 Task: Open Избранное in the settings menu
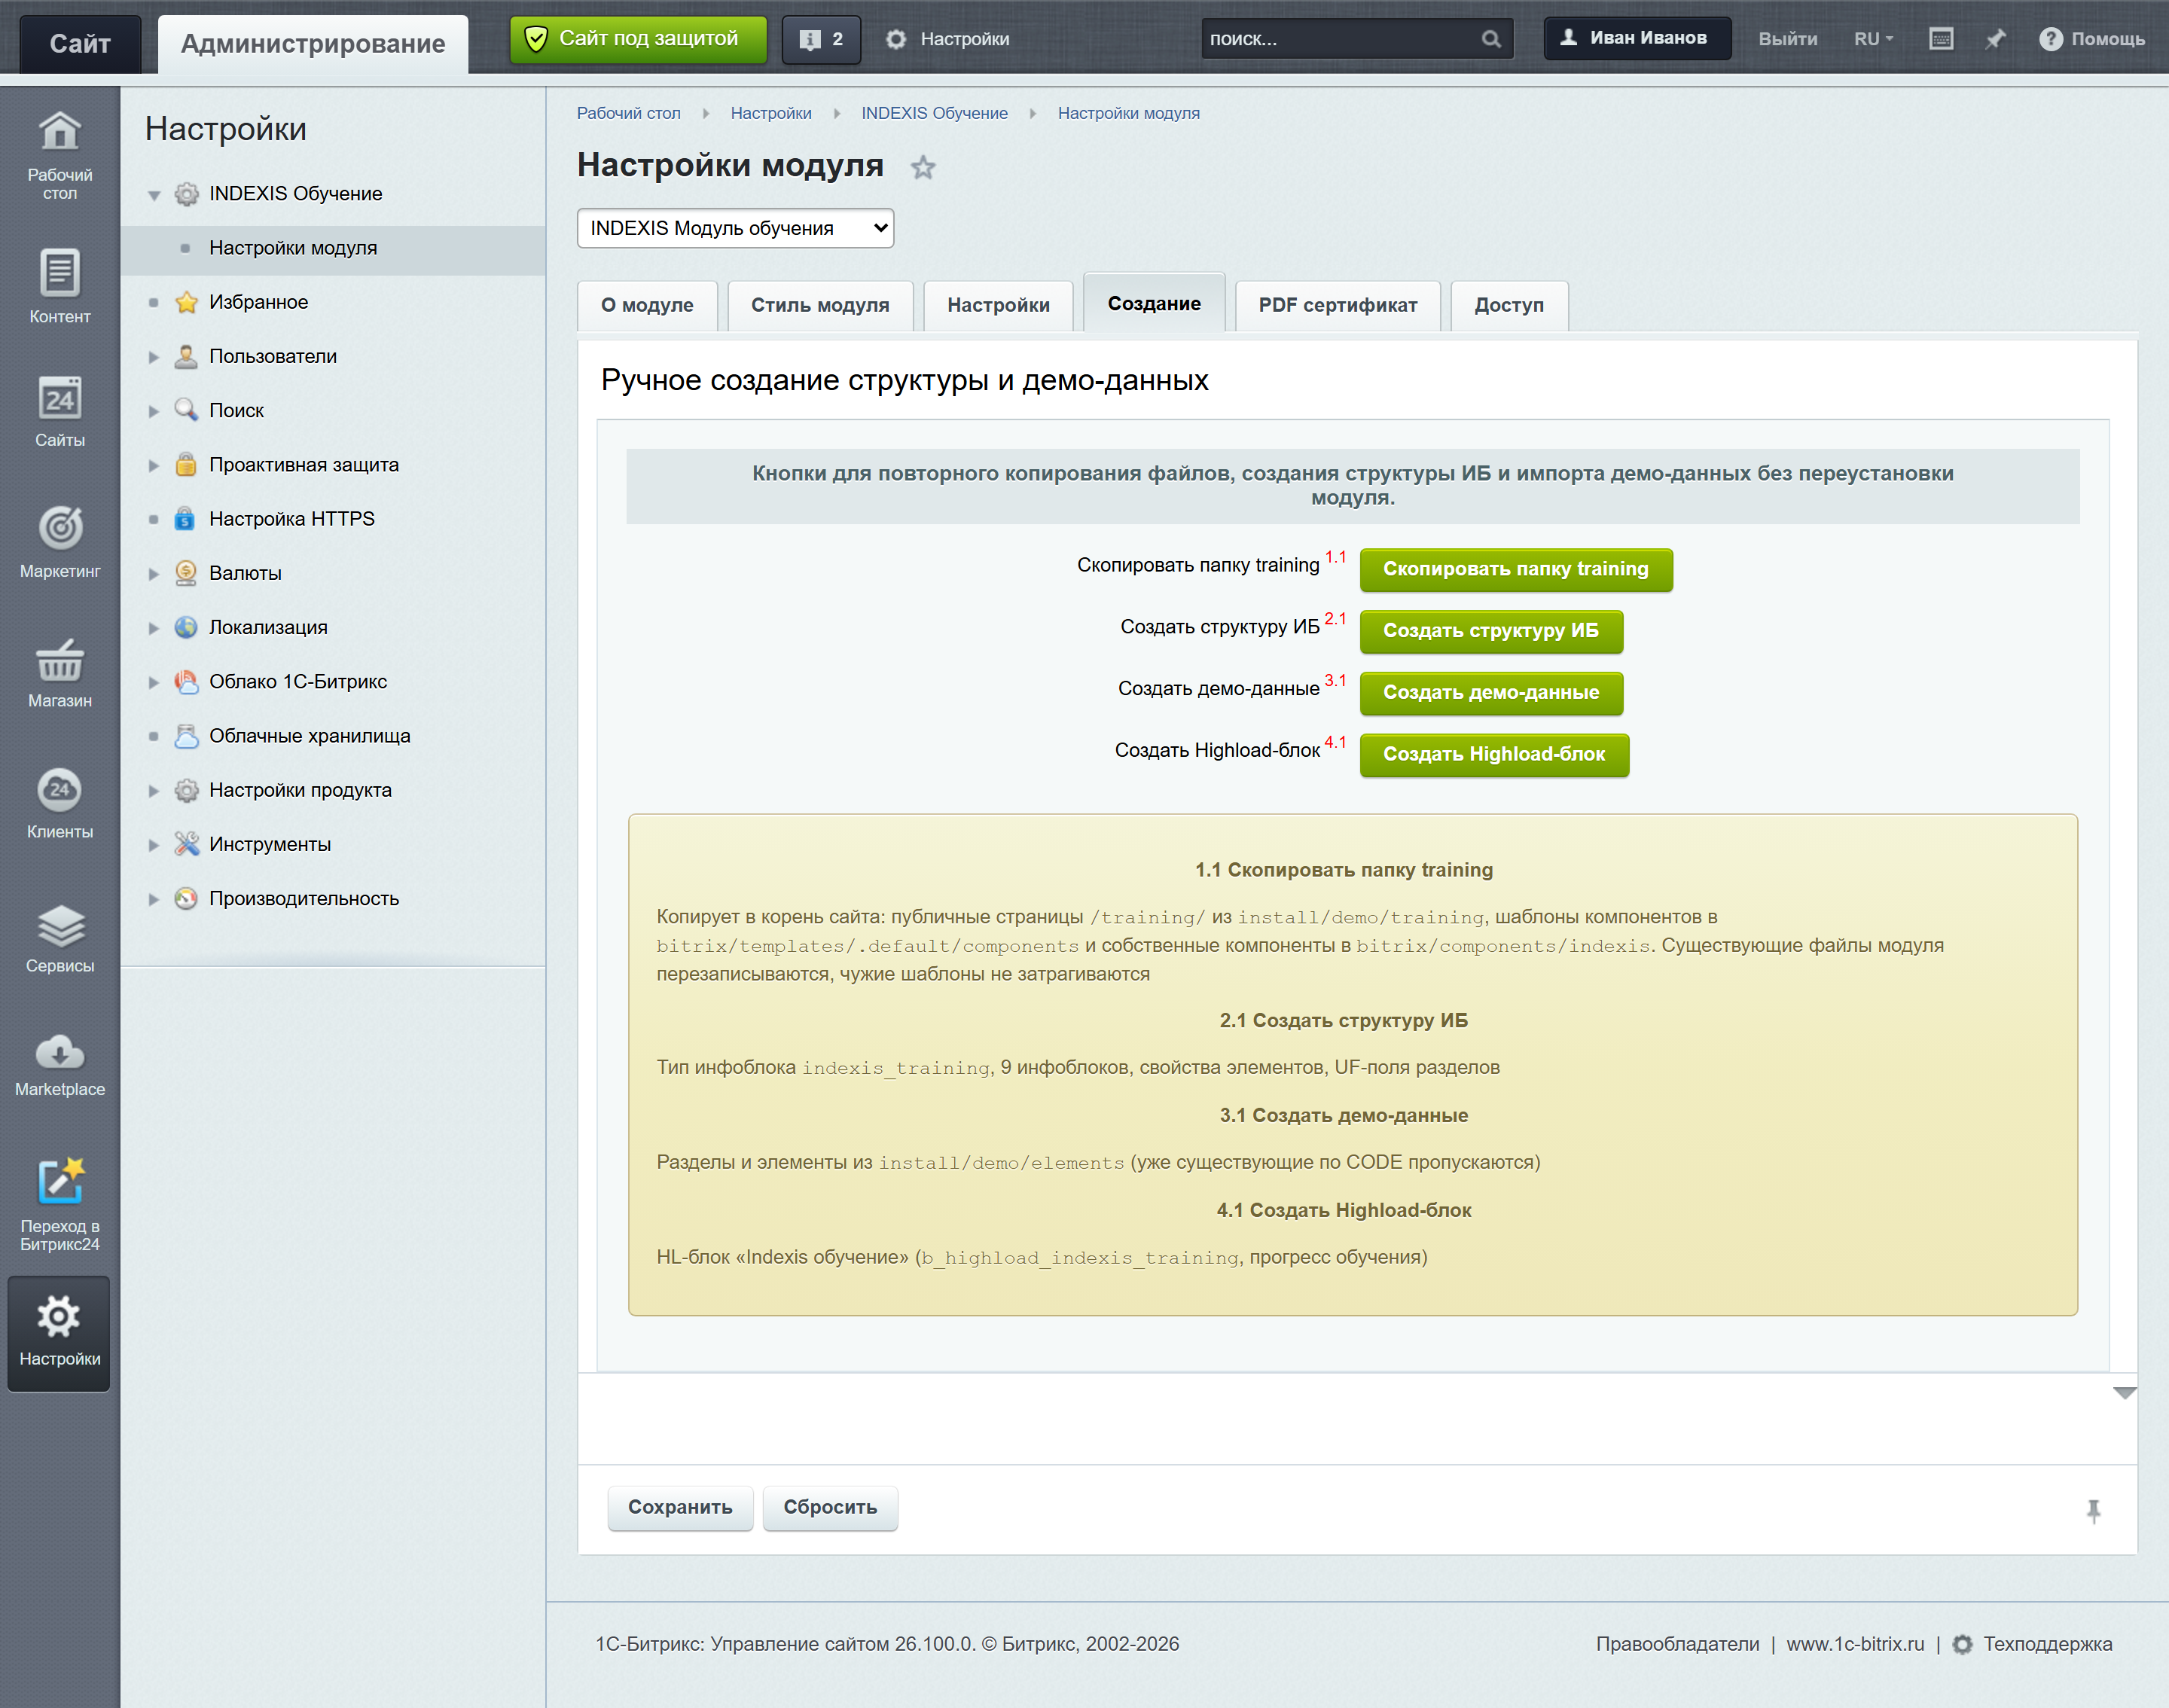point(258,302)
